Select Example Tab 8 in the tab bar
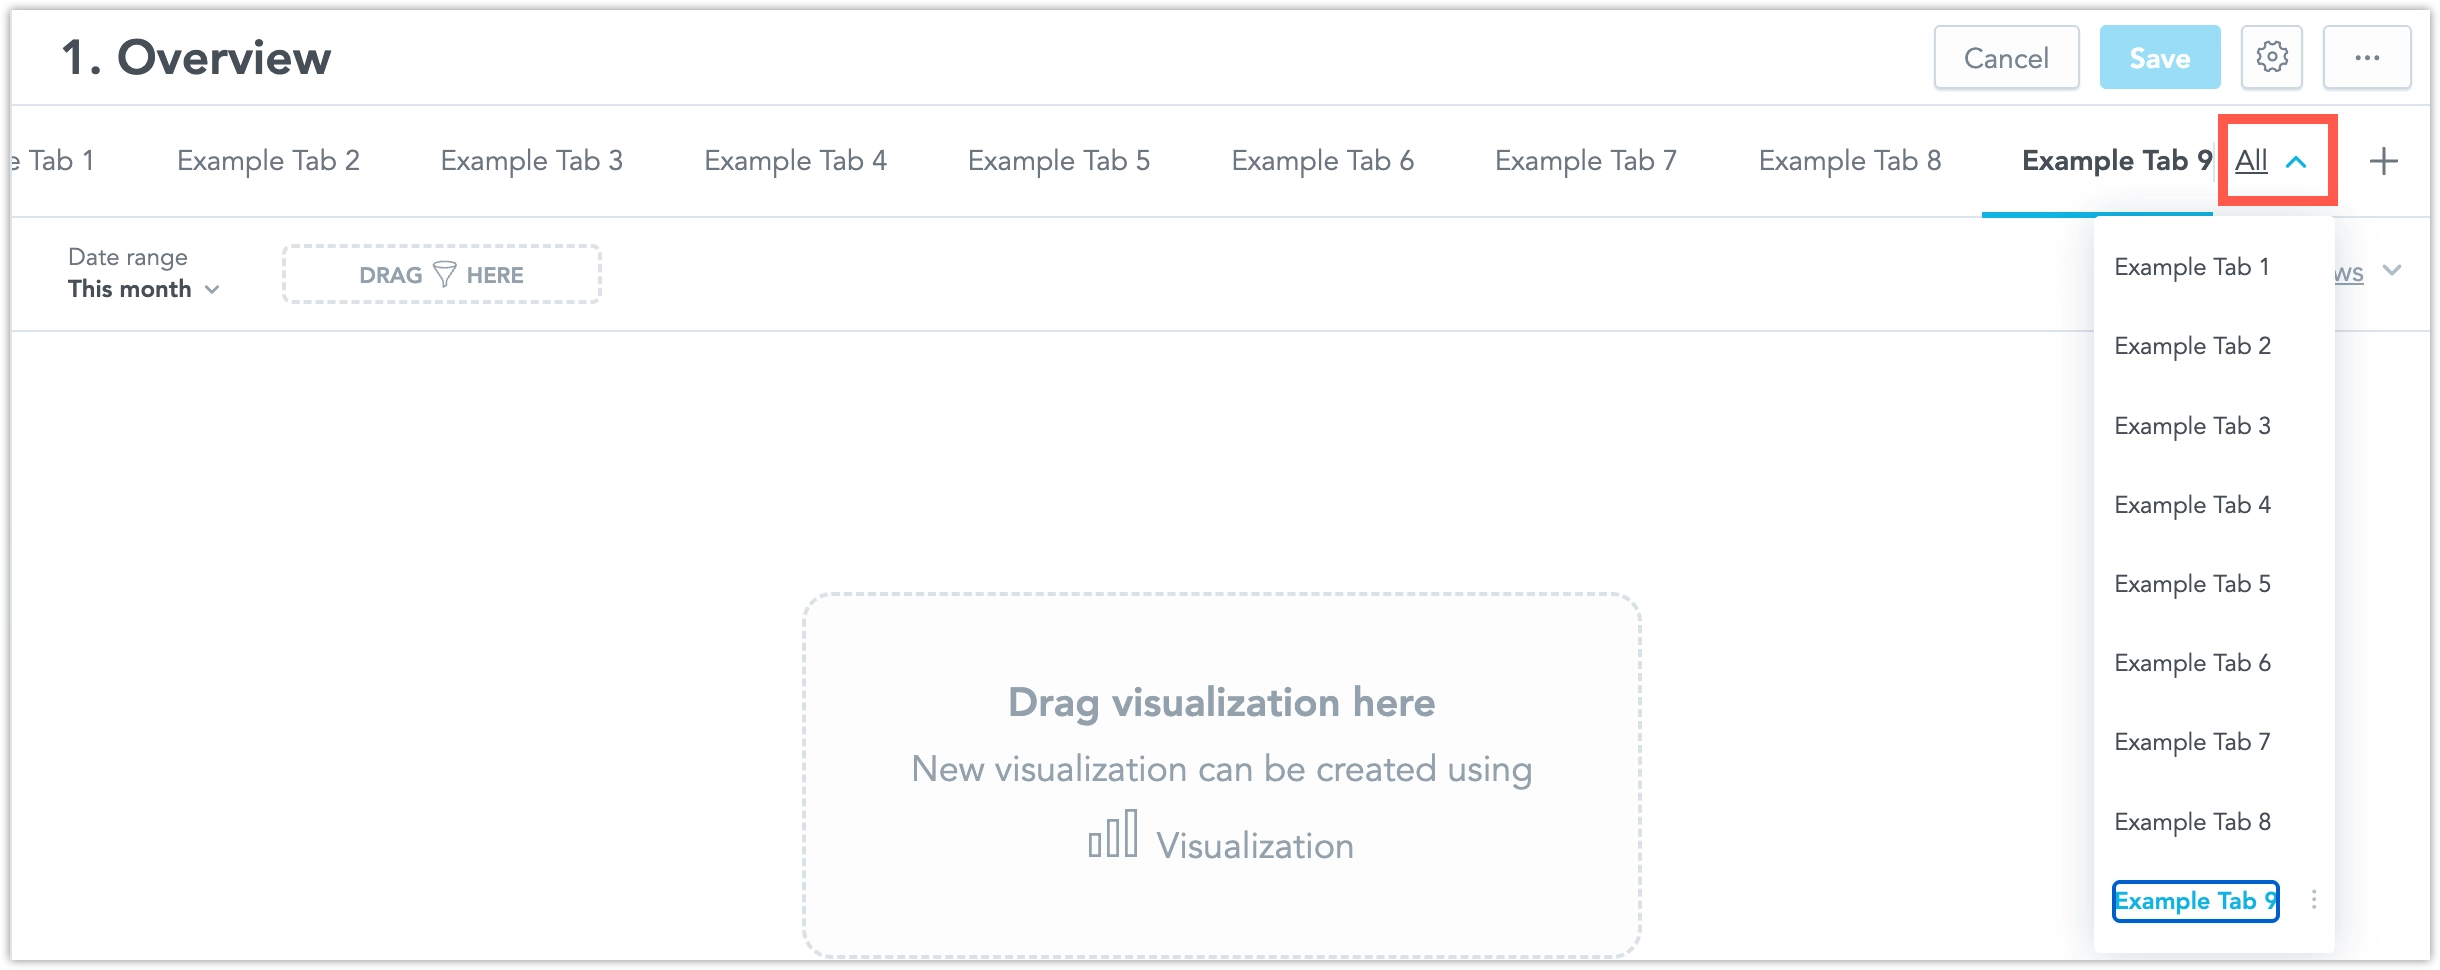The height and width of the screenshot is (970, 2440). pyautogui.click(x=1850, y=161)
